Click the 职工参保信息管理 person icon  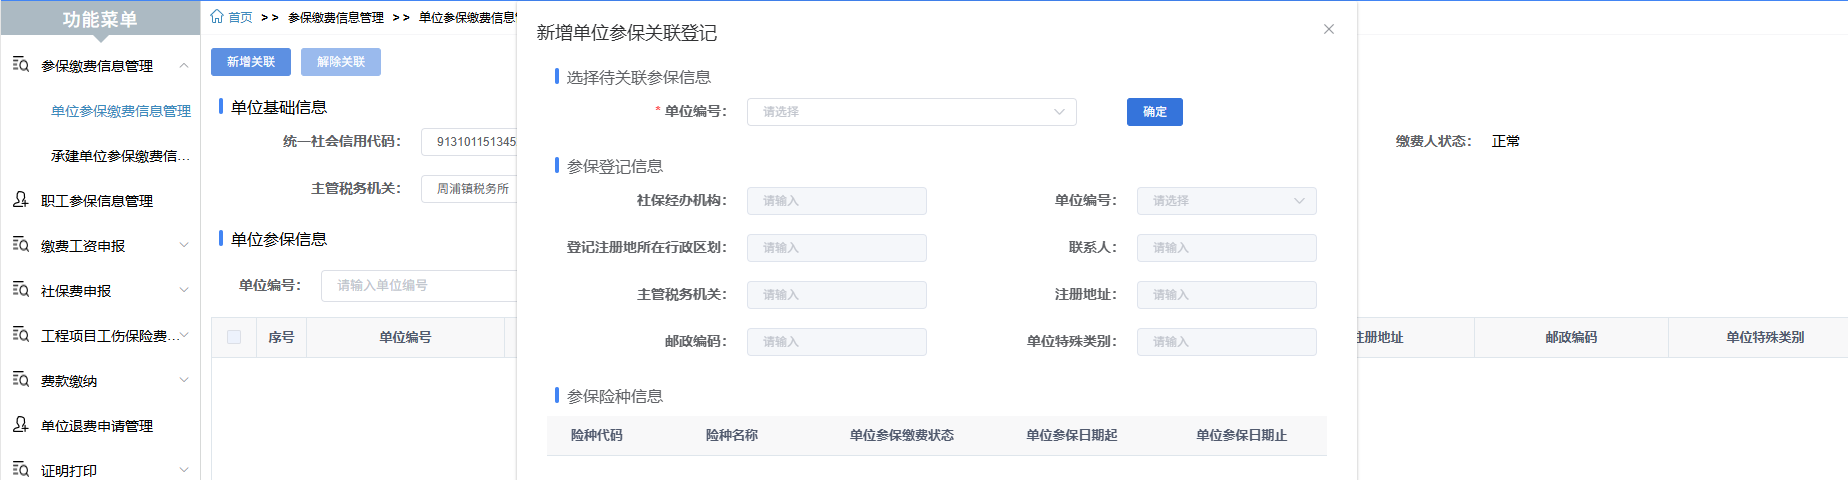[x=20, y=200]
